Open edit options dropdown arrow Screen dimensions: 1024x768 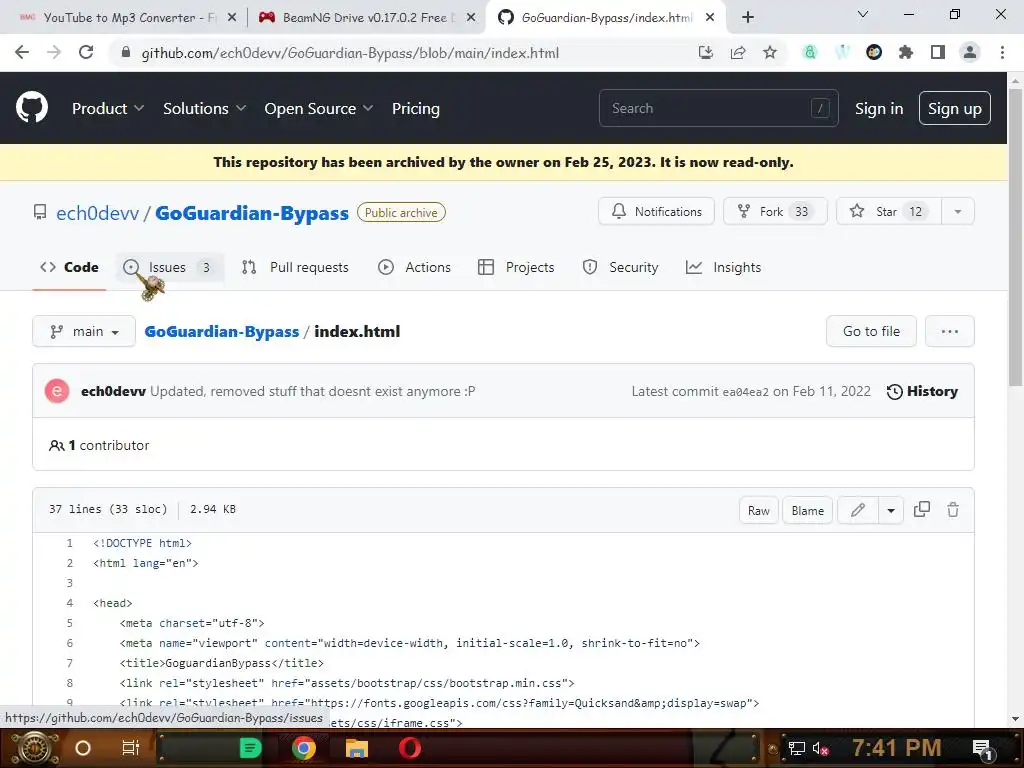click(891, 510)
